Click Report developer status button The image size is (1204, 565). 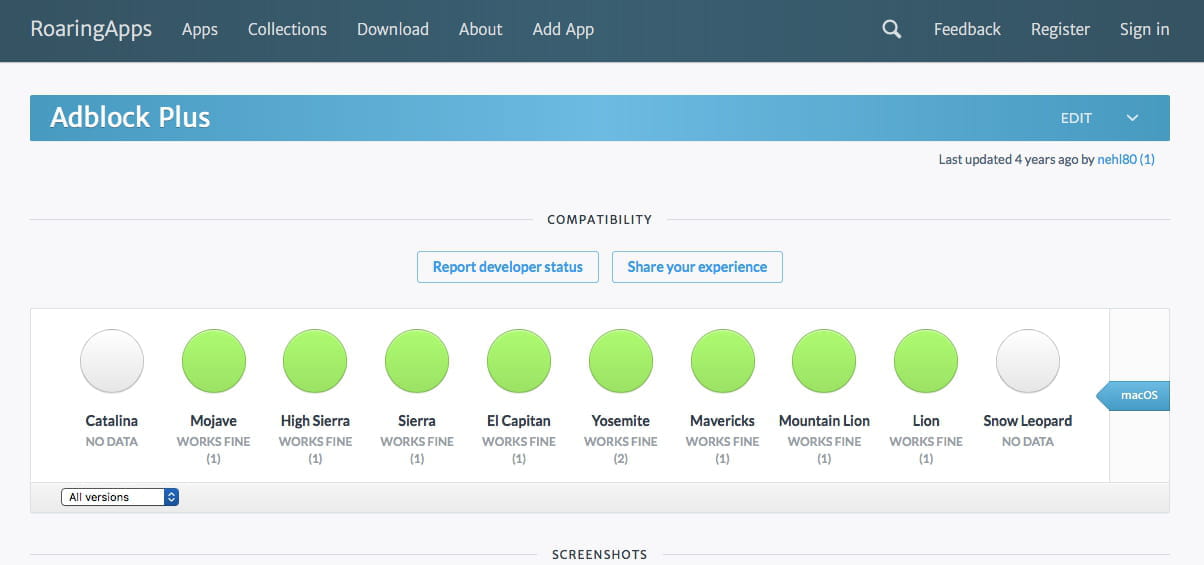(508, 267)
